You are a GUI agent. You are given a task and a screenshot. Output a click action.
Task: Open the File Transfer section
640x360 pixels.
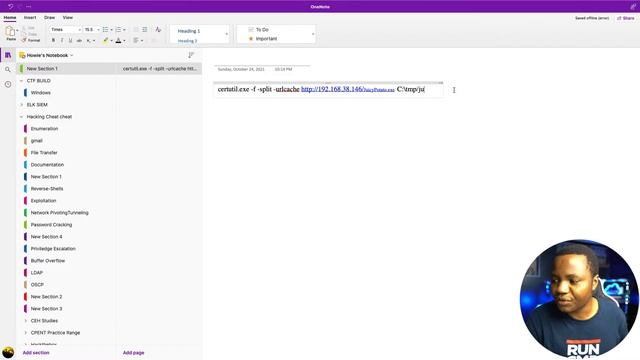point(44,153)
